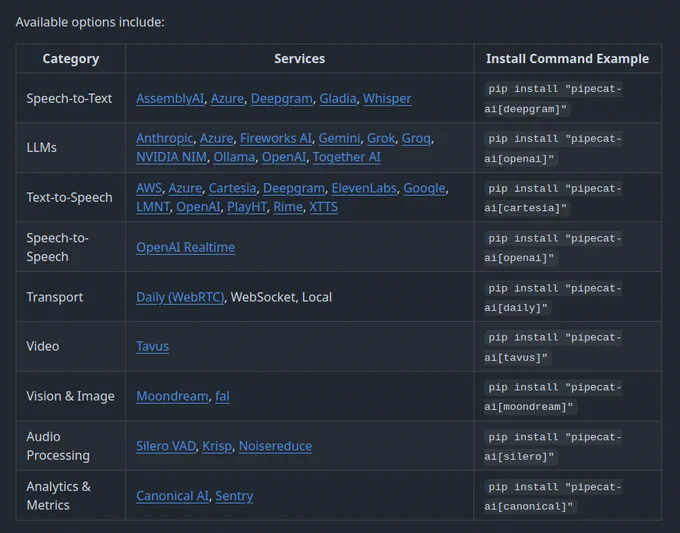Follow the Groq link
680x533 pixels.
[416, 138]
